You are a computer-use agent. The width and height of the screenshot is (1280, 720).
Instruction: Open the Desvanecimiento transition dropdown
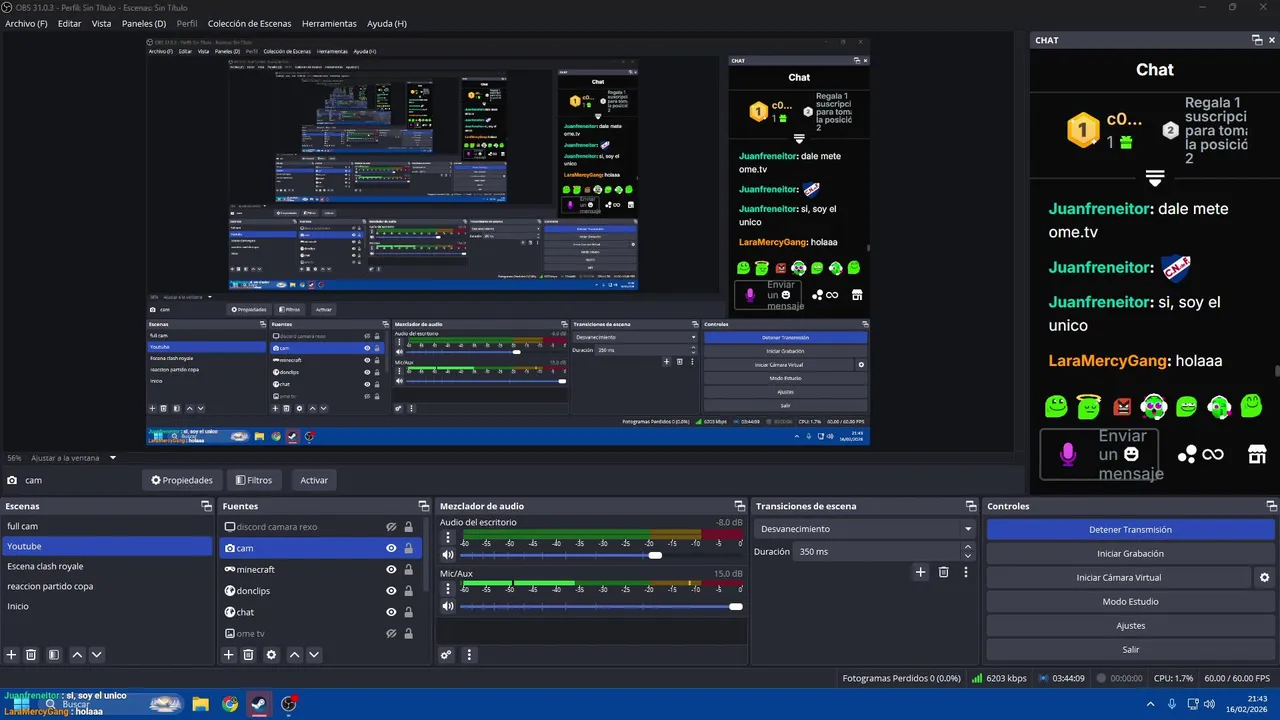(x=866, y=529)
